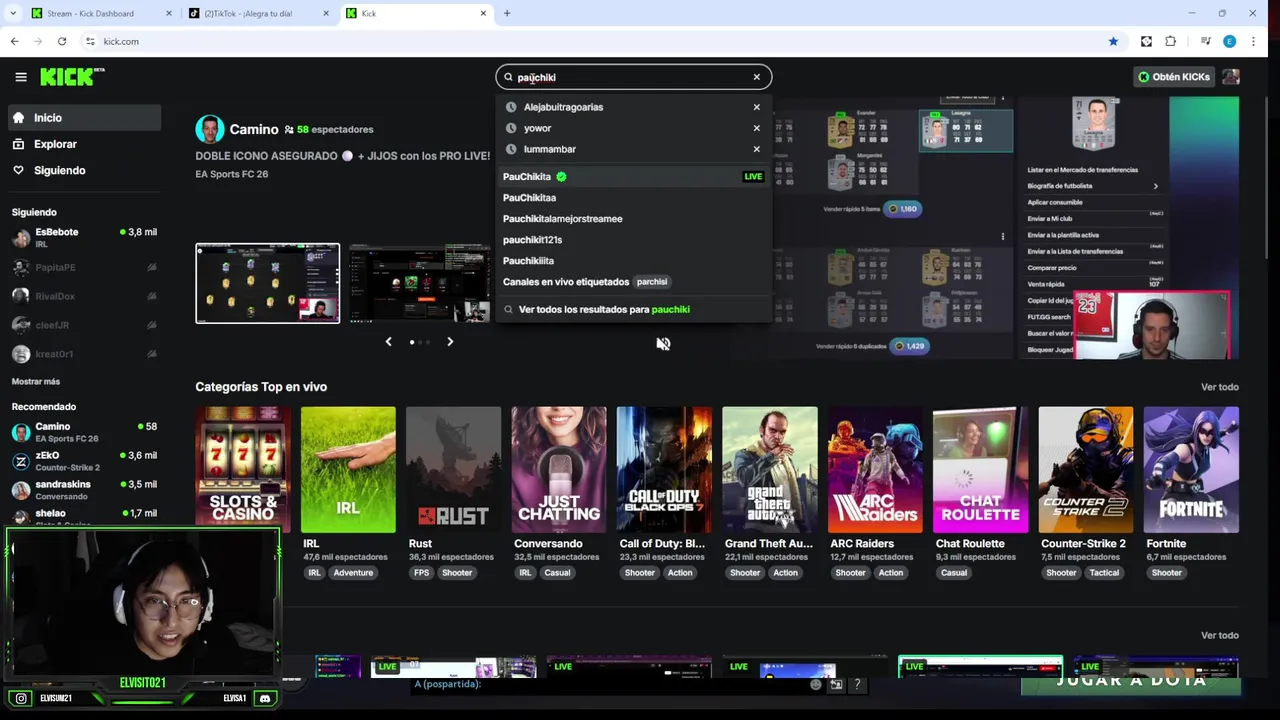Go to previous featured stream

coord(389,342)
